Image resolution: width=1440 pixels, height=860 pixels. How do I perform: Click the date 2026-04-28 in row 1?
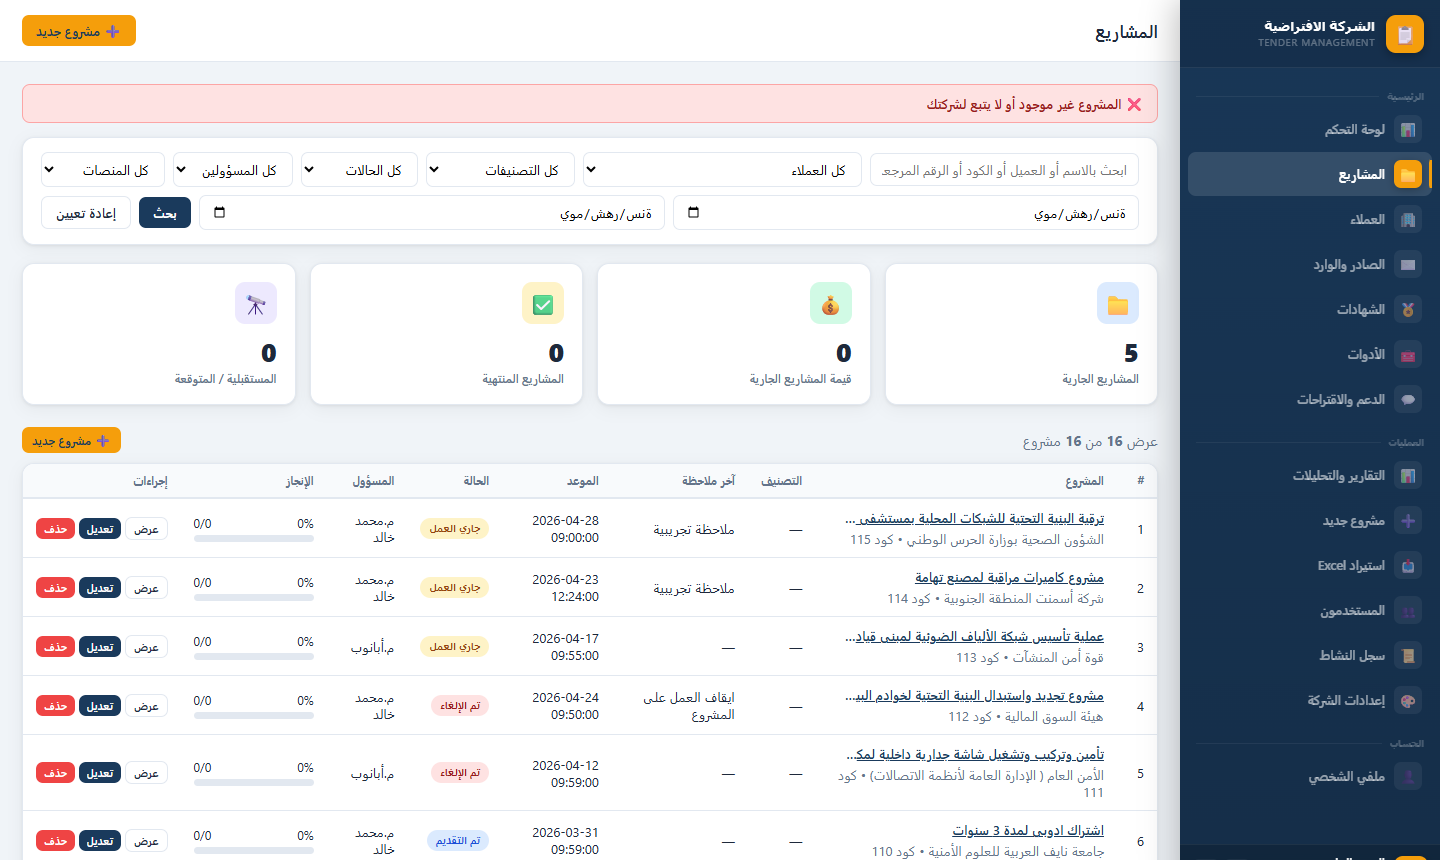(x=565, y=521)
